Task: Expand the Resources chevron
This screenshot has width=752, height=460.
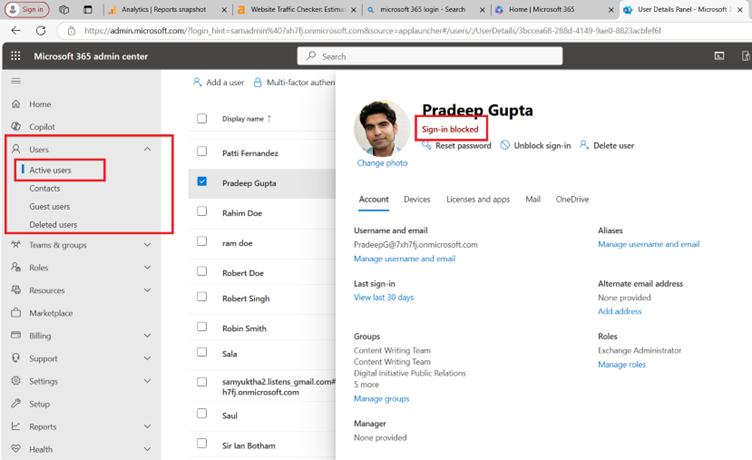Action: click(147, 290)
